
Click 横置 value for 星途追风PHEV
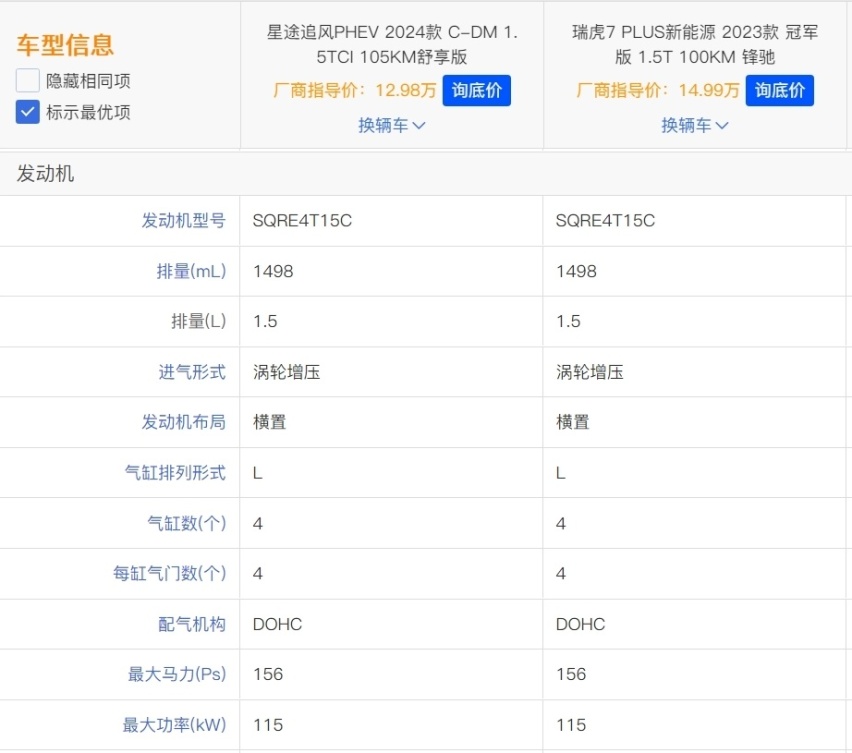click(270, 422)
